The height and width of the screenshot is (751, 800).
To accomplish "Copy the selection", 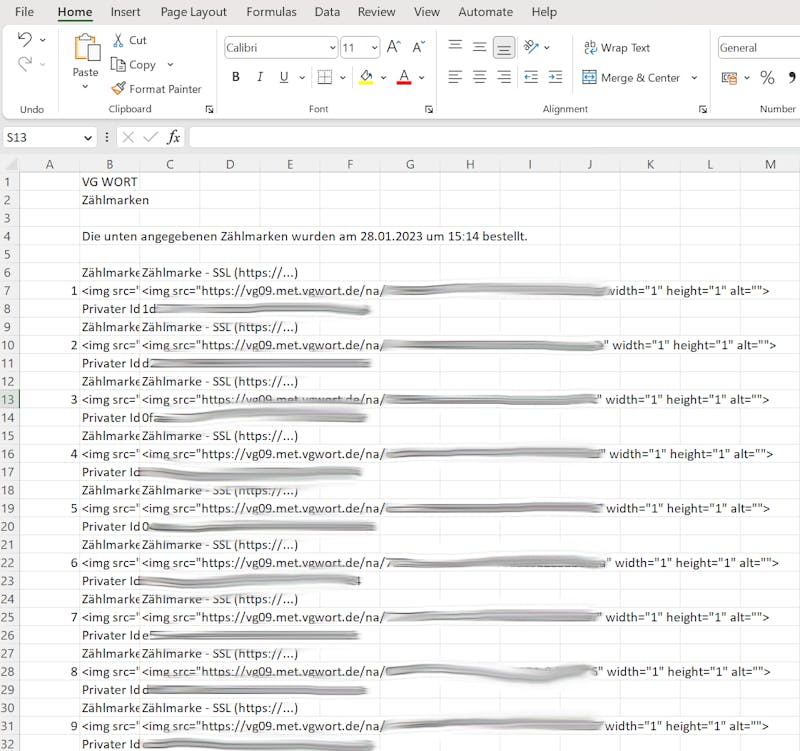I will click(134, 65).
